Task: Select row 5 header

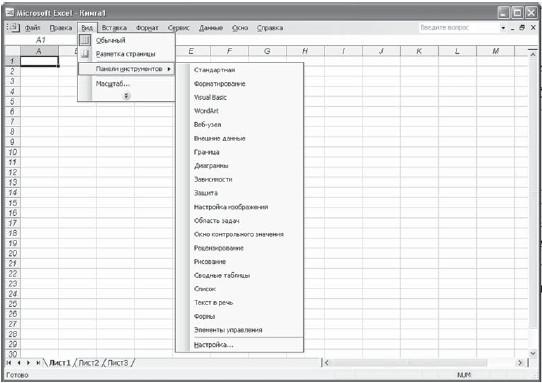Action: pos(12,102)
